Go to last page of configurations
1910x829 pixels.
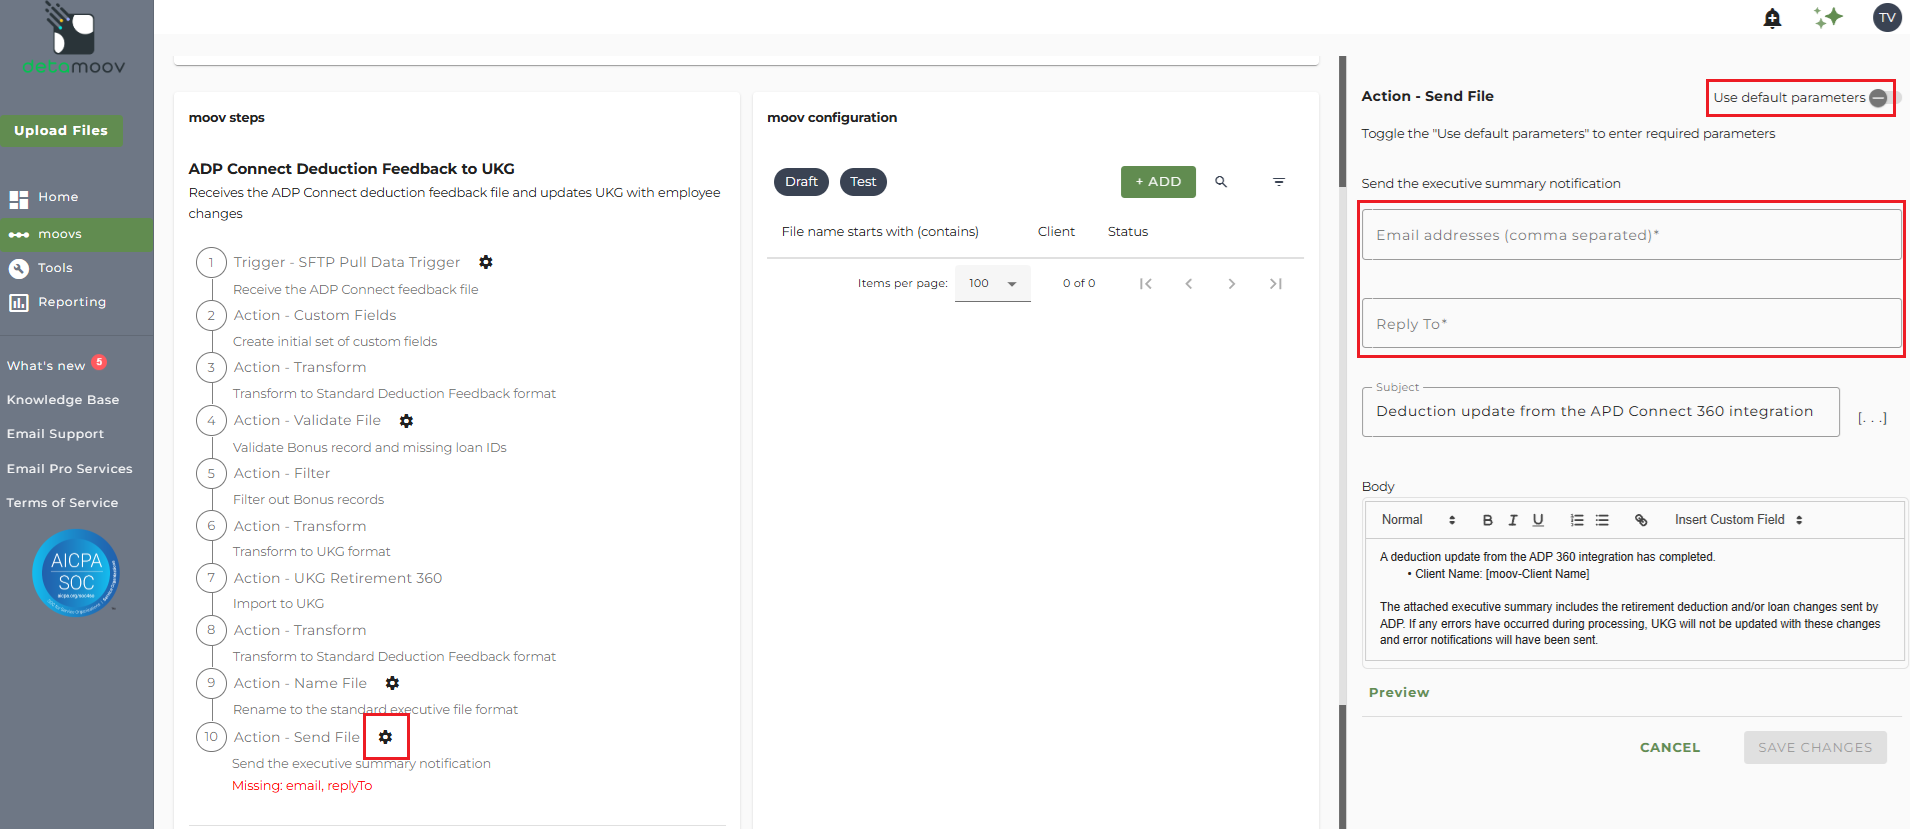point(1275,284)
